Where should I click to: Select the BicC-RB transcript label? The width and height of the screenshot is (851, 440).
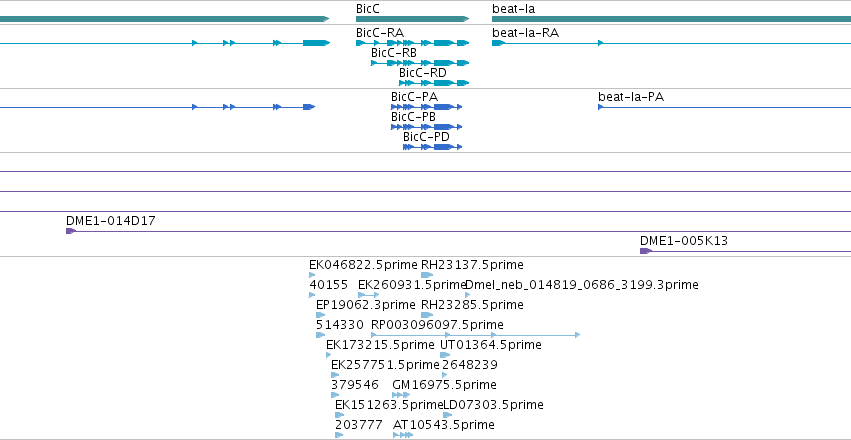(x=394, y=53)
